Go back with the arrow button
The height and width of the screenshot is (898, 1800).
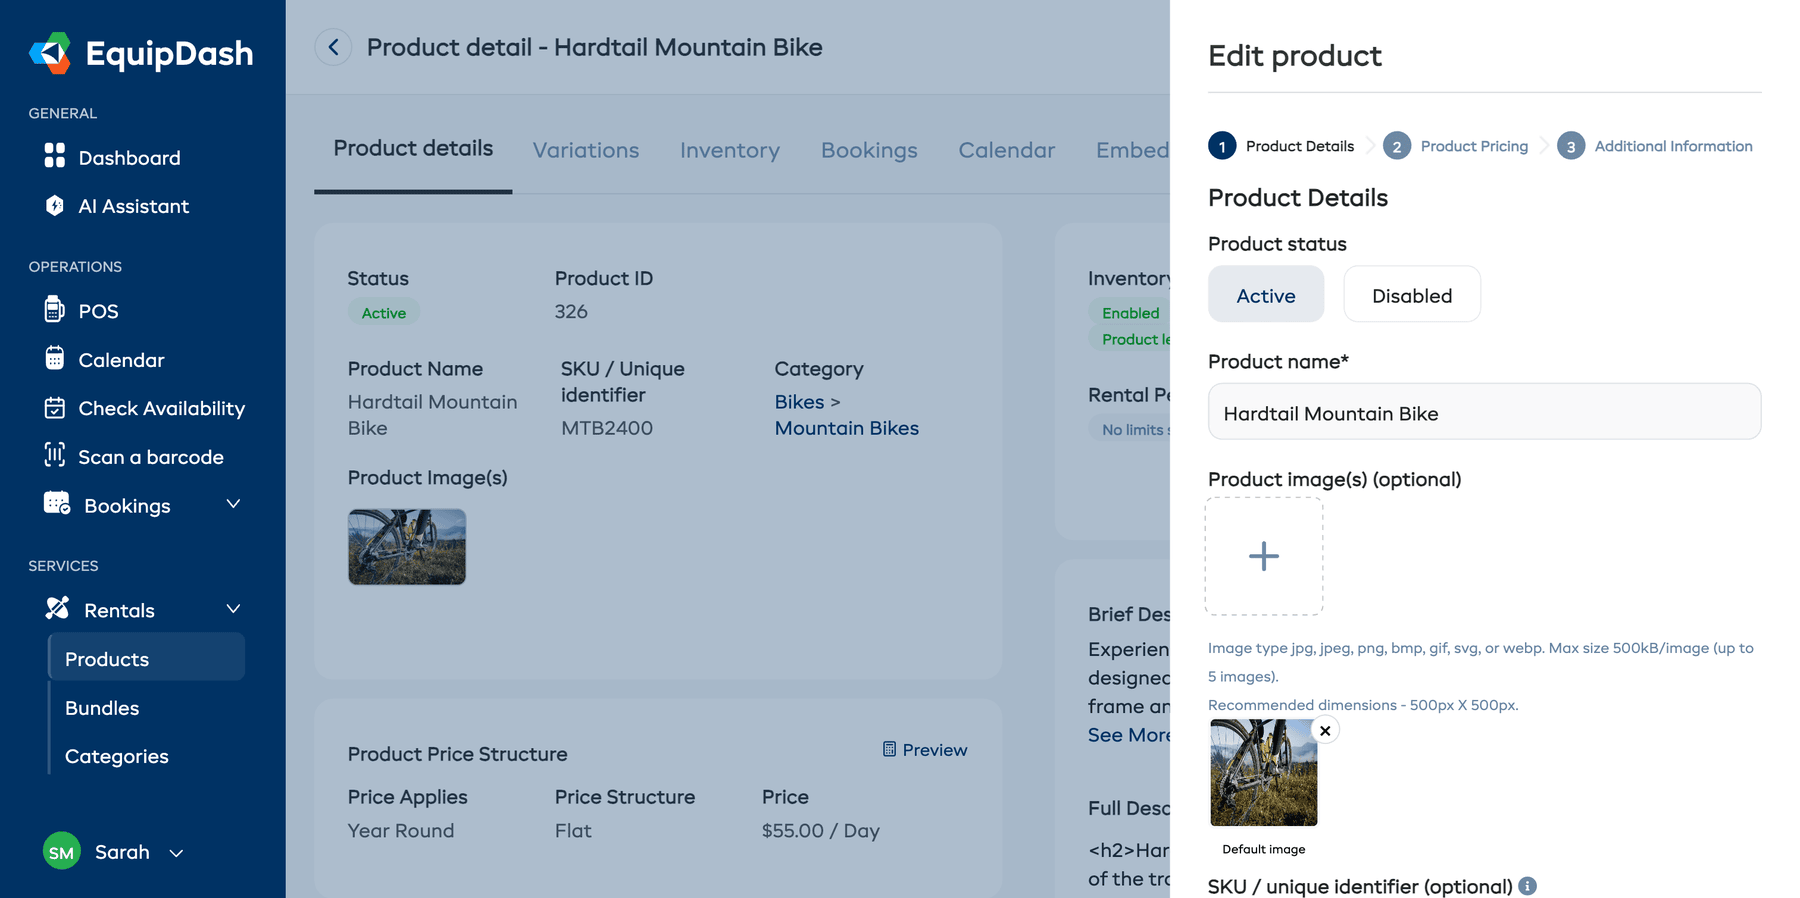pos(333,47)
